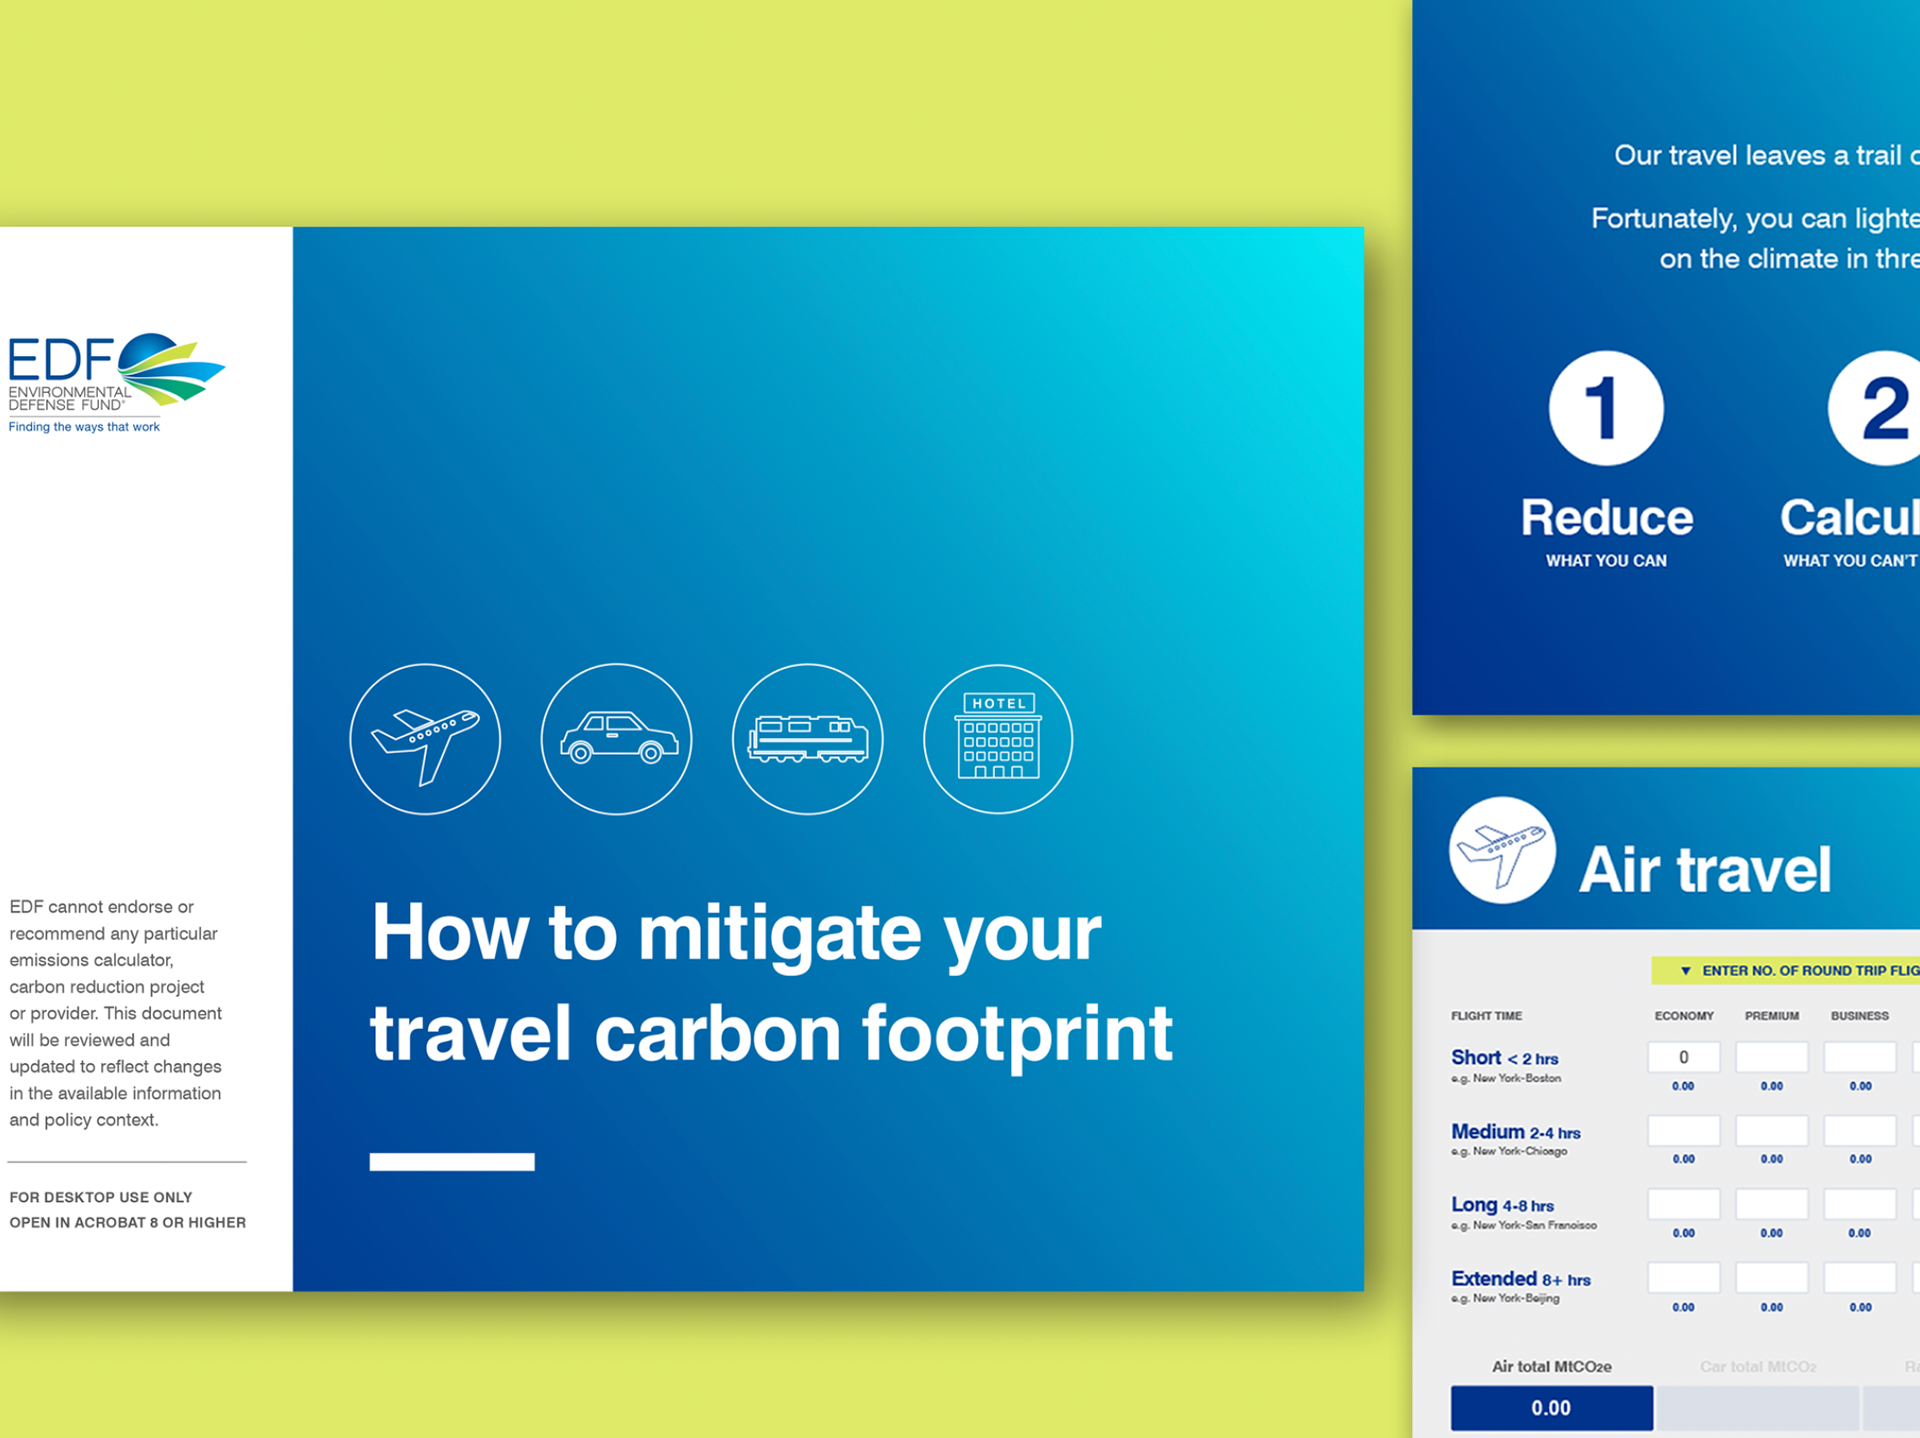Click the train circle icon
1920x1438 pixels.
[x=807, y=739]
